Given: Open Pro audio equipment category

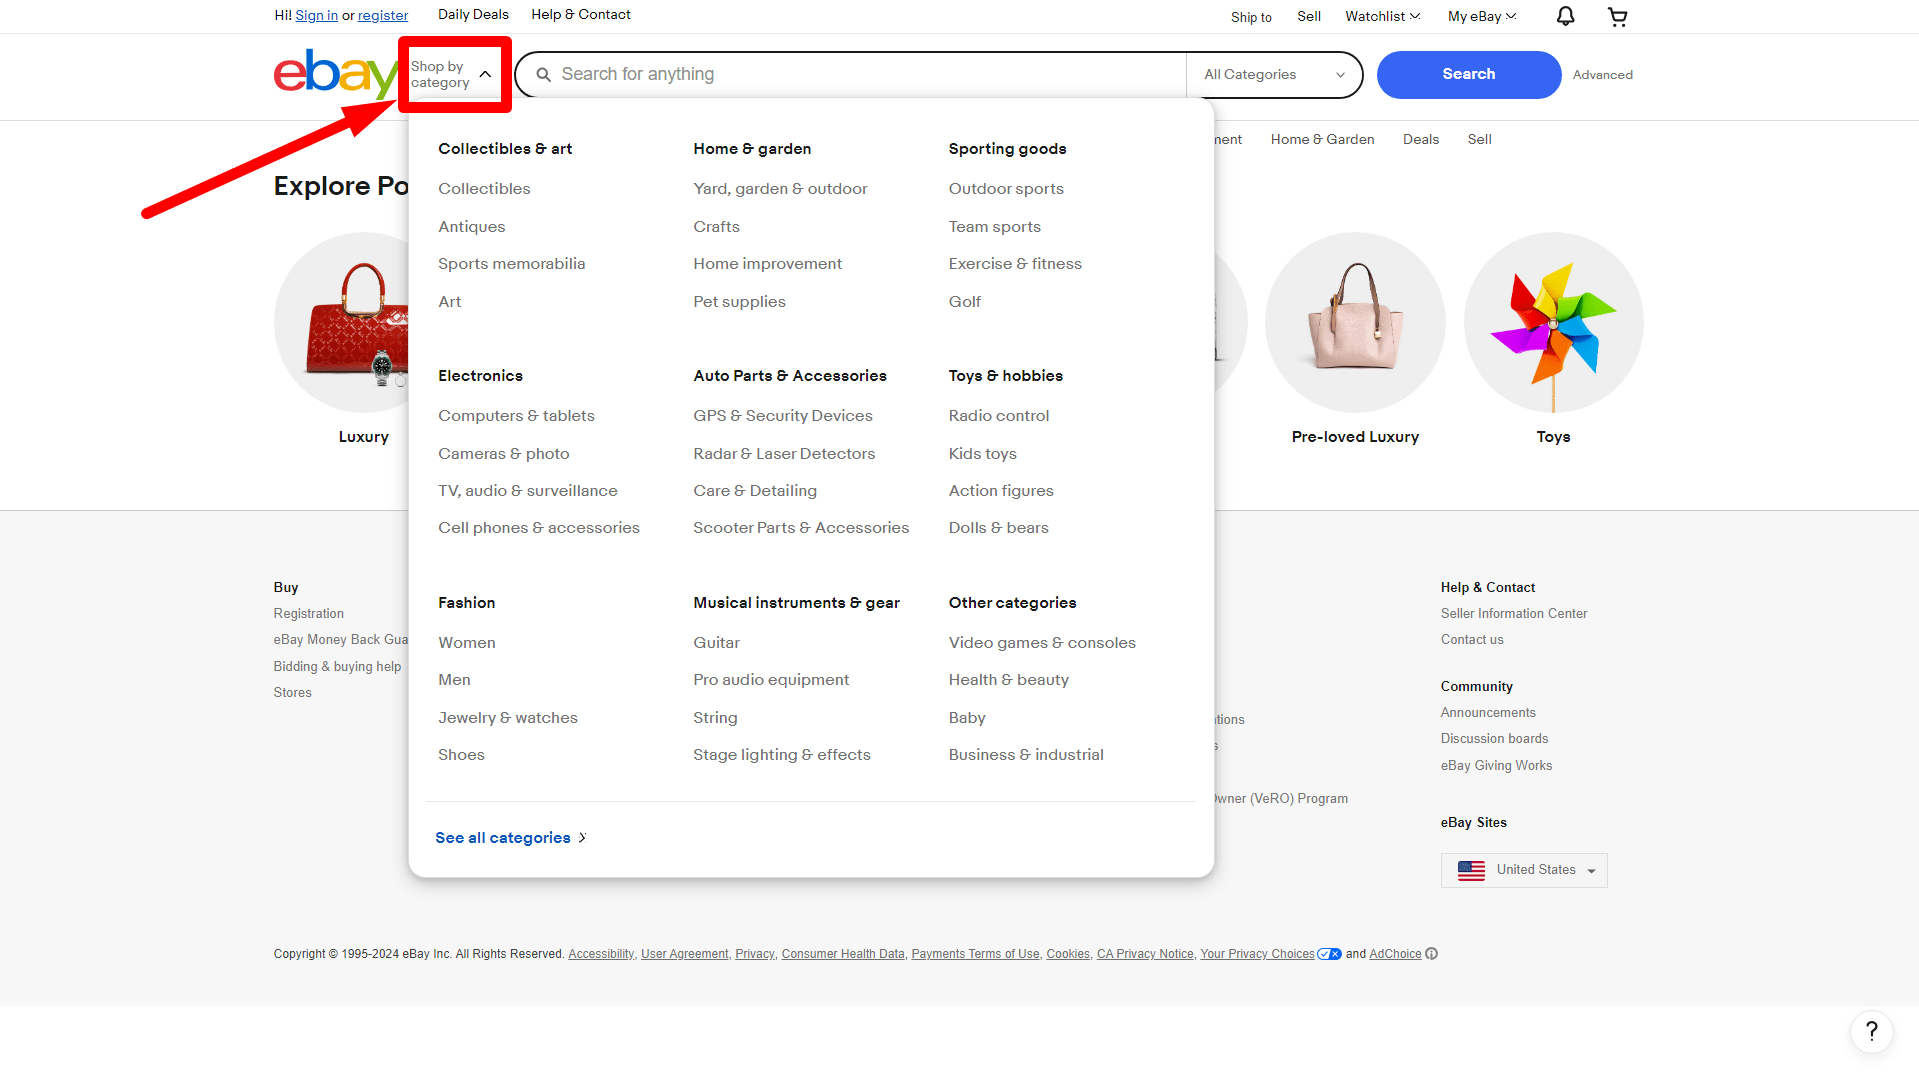Looking at the screenshot, I should coord(771,680).
